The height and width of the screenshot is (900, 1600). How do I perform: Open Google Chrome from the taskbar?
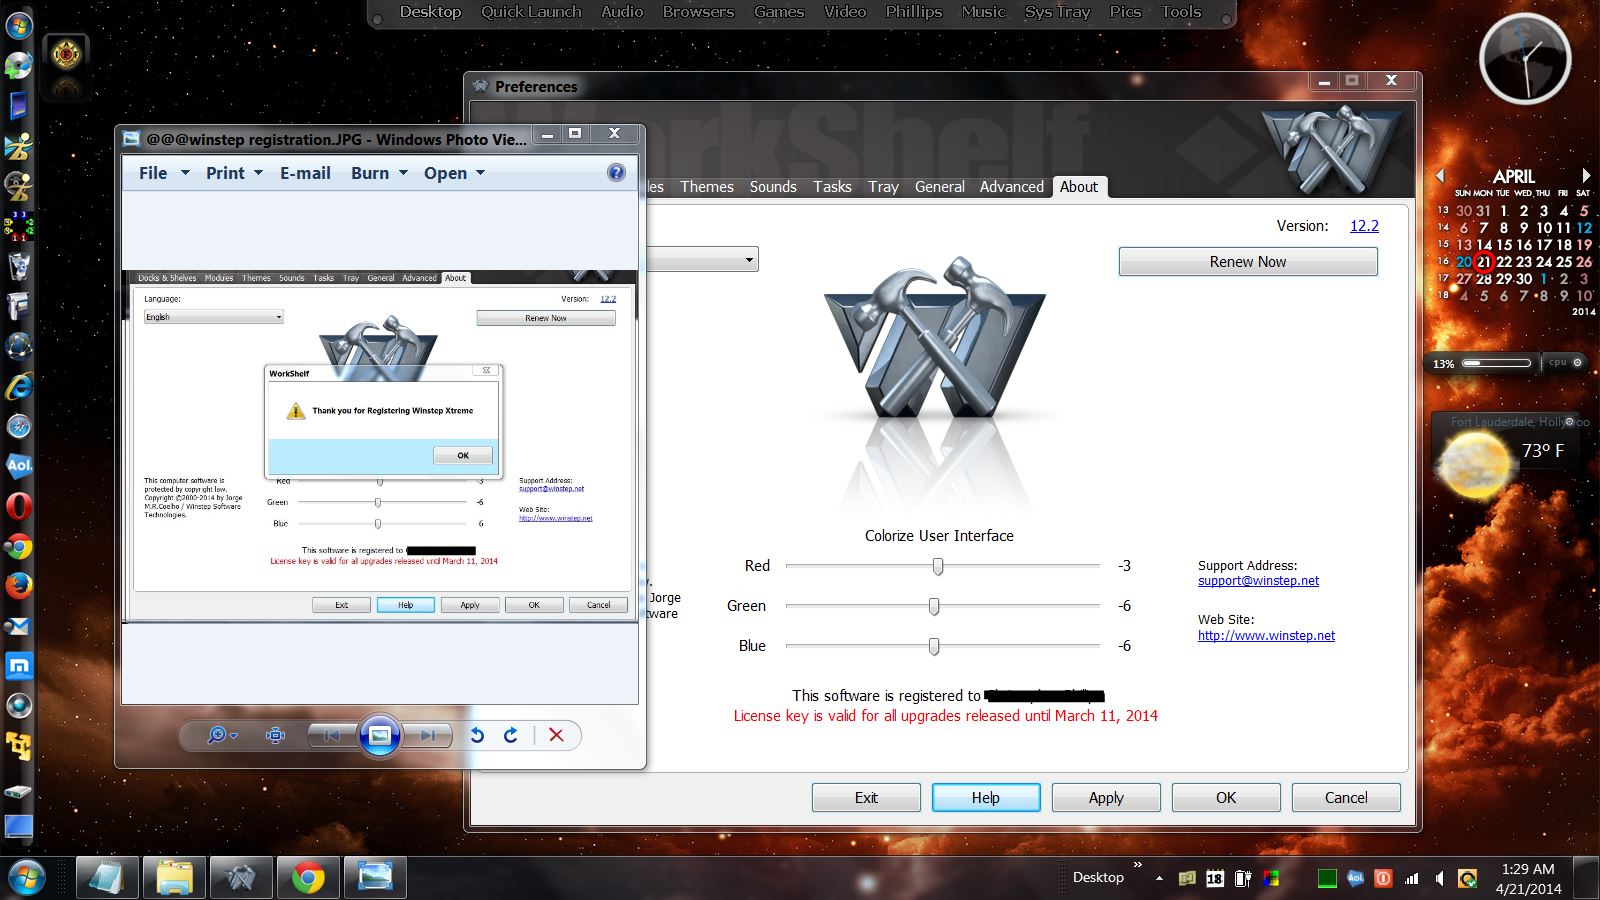308,878
